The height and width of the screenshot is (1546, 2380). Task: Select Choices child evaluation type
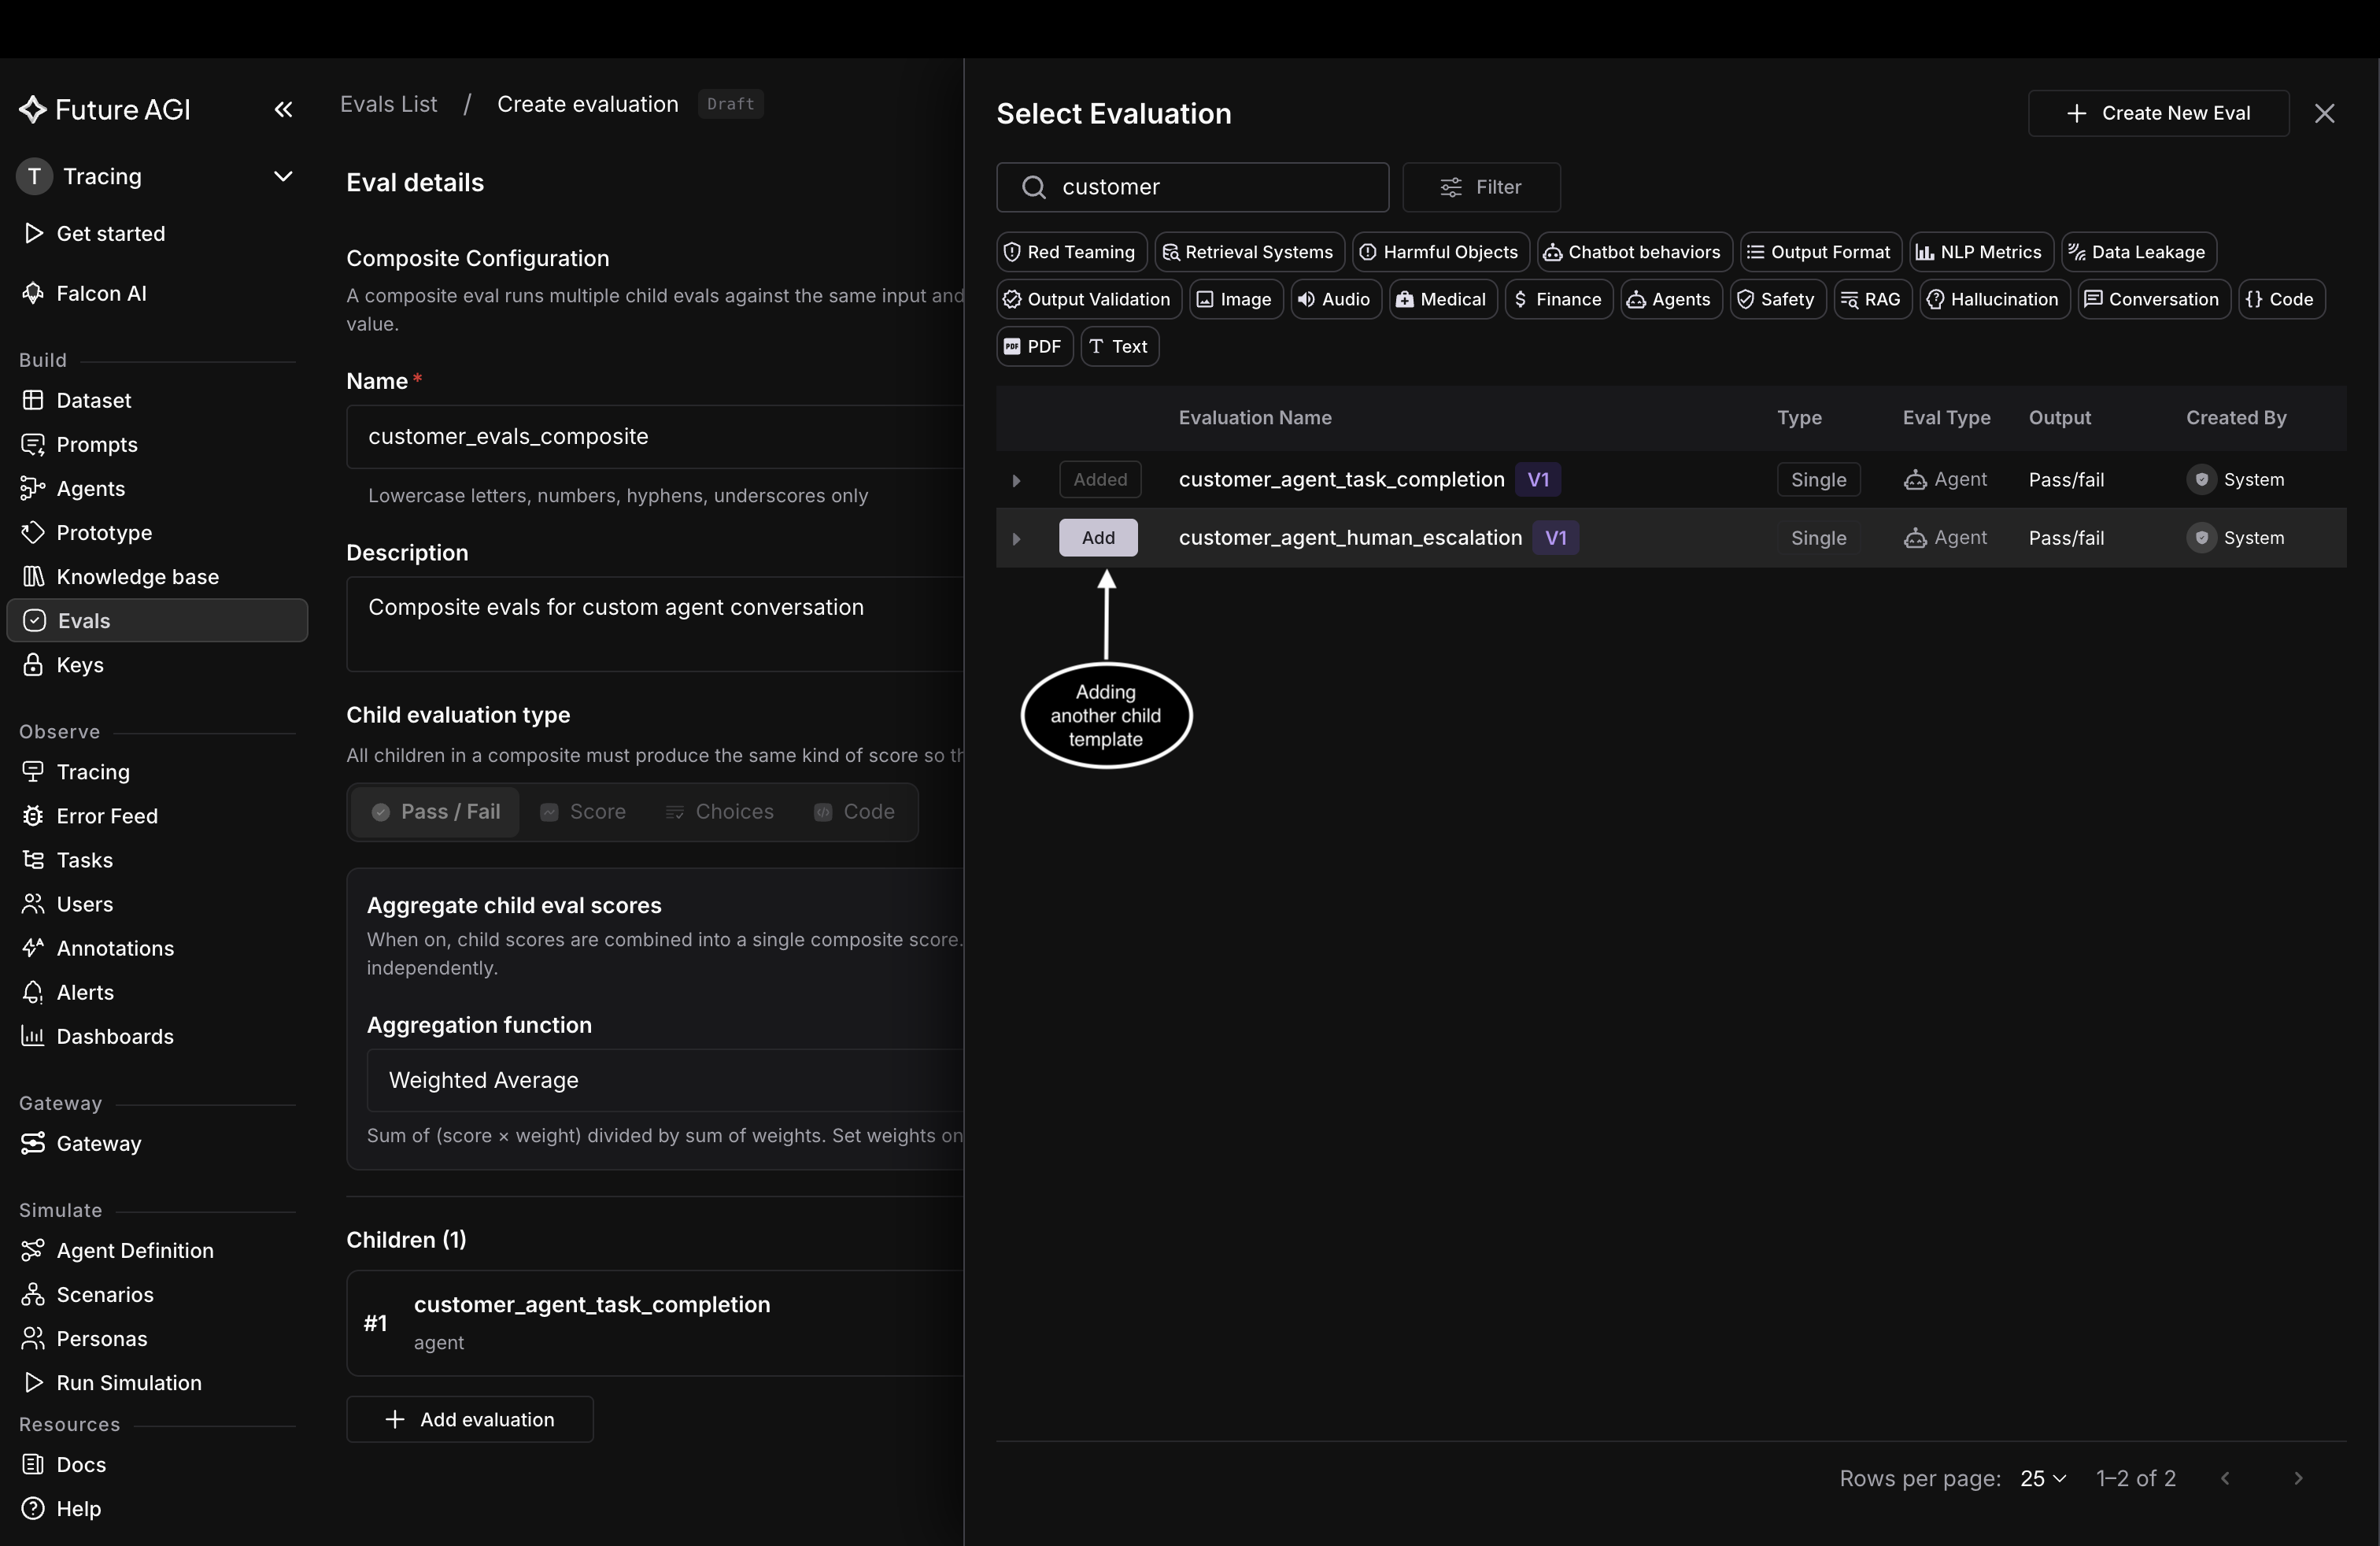(720, 811)
